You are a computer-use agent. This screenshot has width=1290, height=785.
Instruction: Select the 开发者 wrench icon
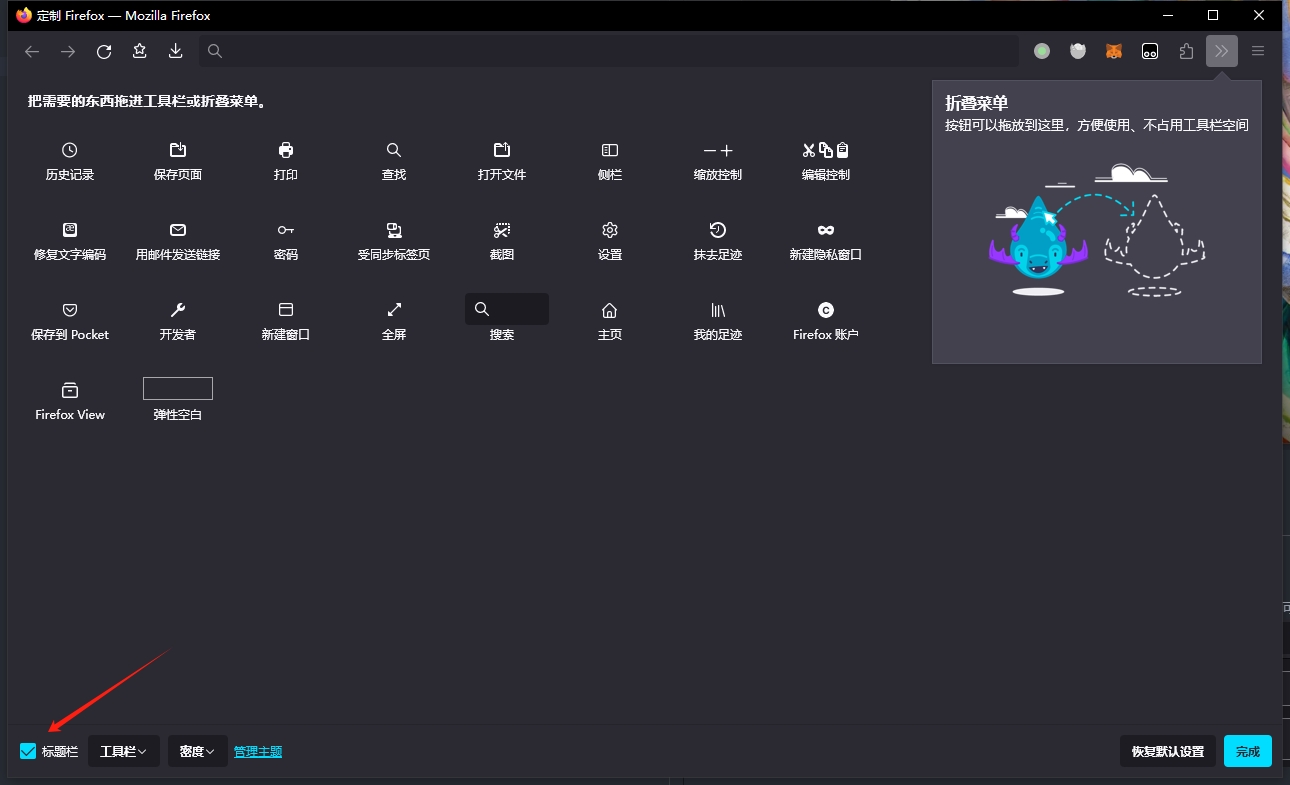coord(178,310)
